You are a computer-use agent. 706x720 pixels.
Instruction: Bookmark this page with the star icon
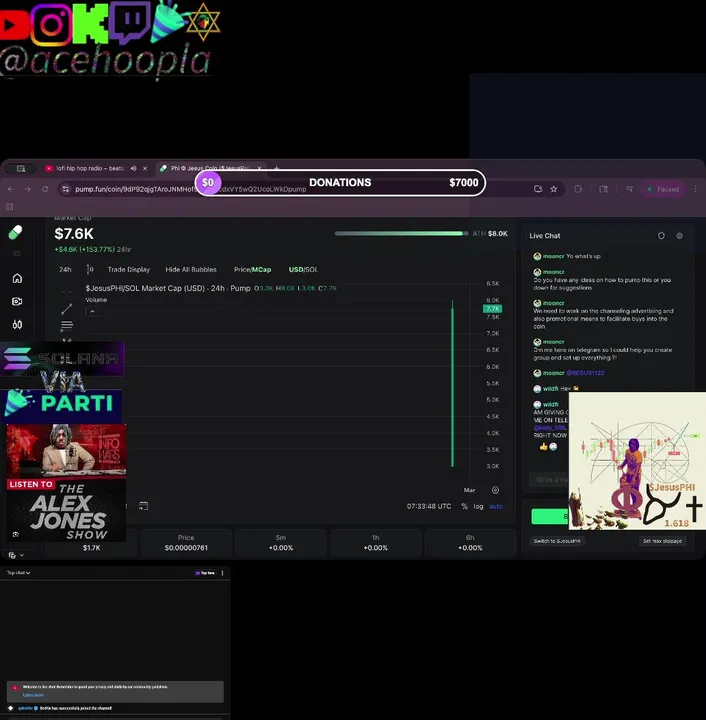coord(554,189)
